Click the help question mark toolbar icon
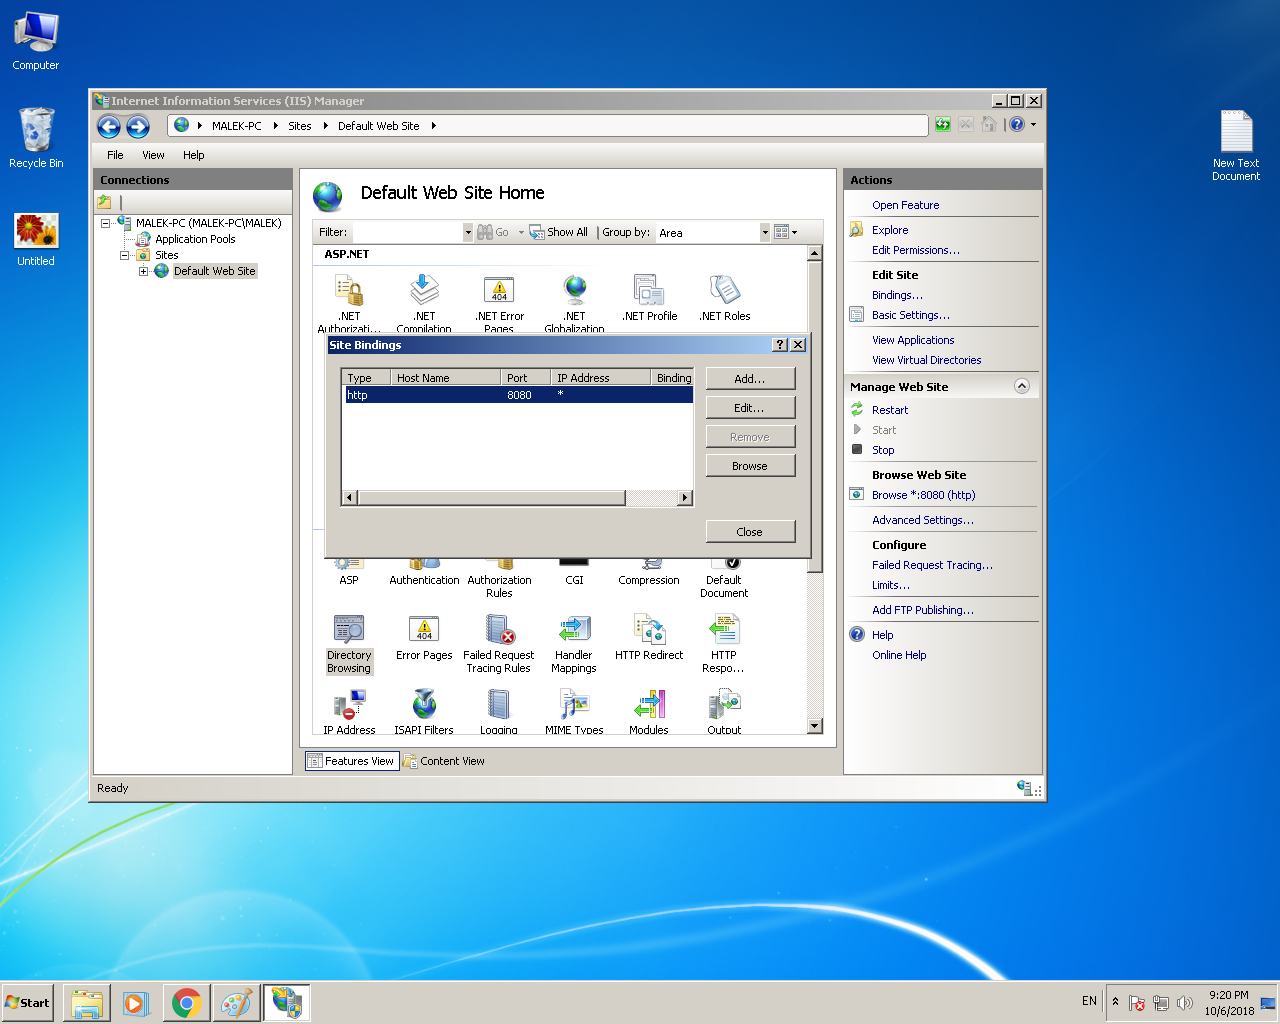 tap(1017, 125)
